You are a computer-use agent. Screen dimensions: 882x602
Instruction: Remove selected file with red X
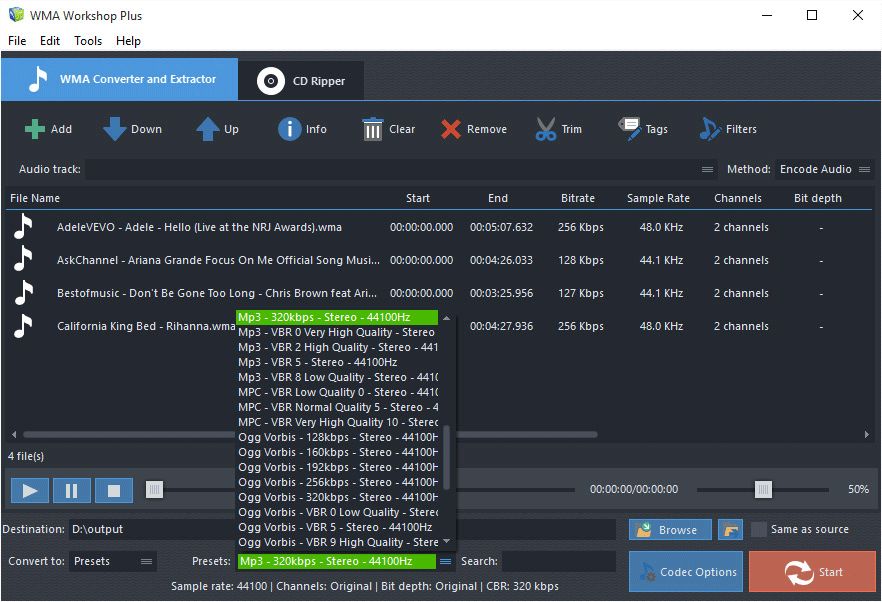tap(451, 129)
